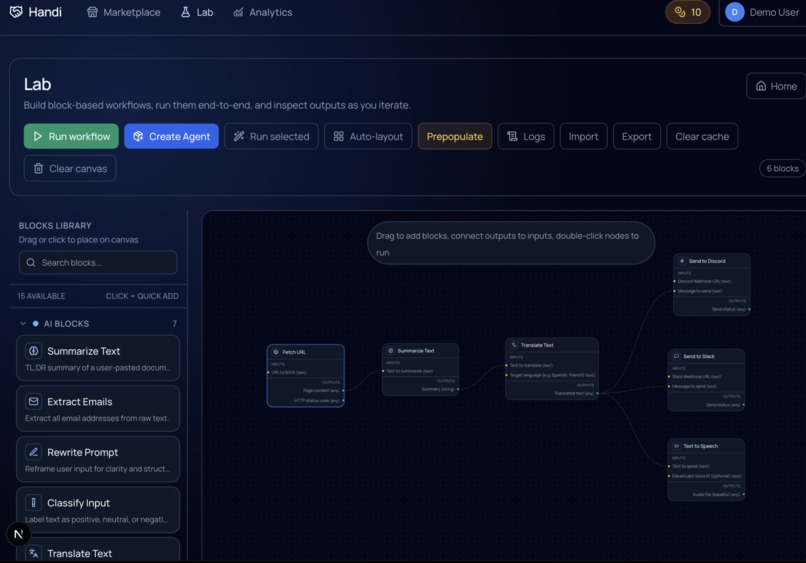Screen dimensions: 806x563
Task: Run the whole workflow
Action: coord(71,136)
